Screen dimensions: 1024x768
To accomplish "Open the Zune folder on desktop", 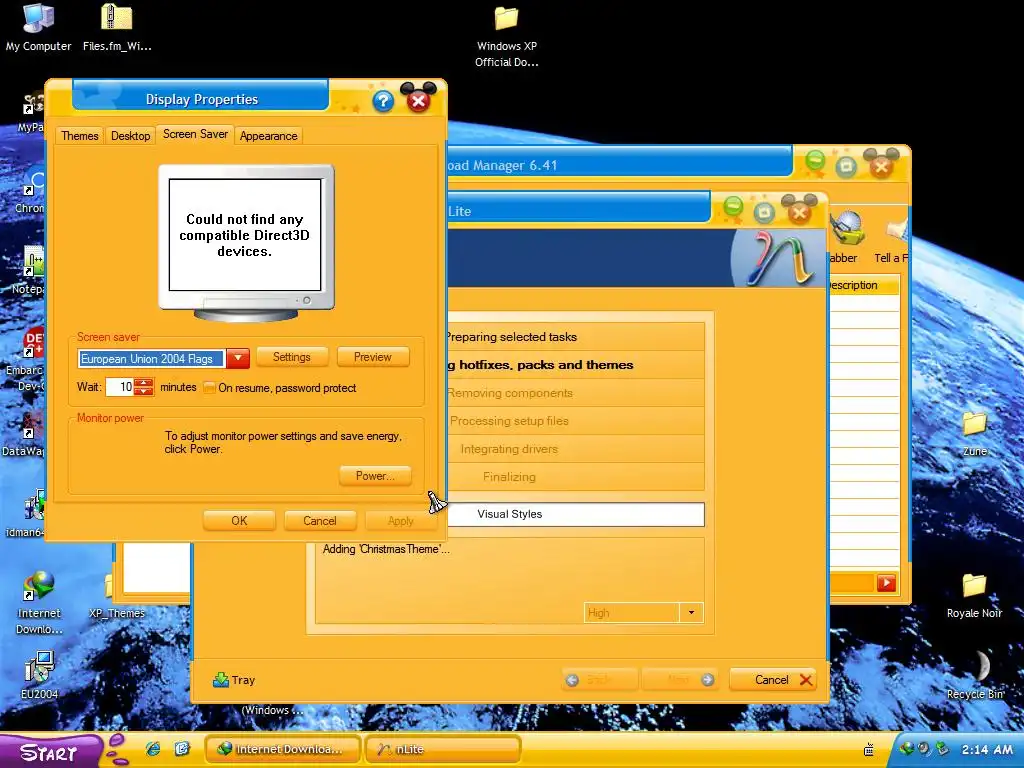I will [974, 434].
